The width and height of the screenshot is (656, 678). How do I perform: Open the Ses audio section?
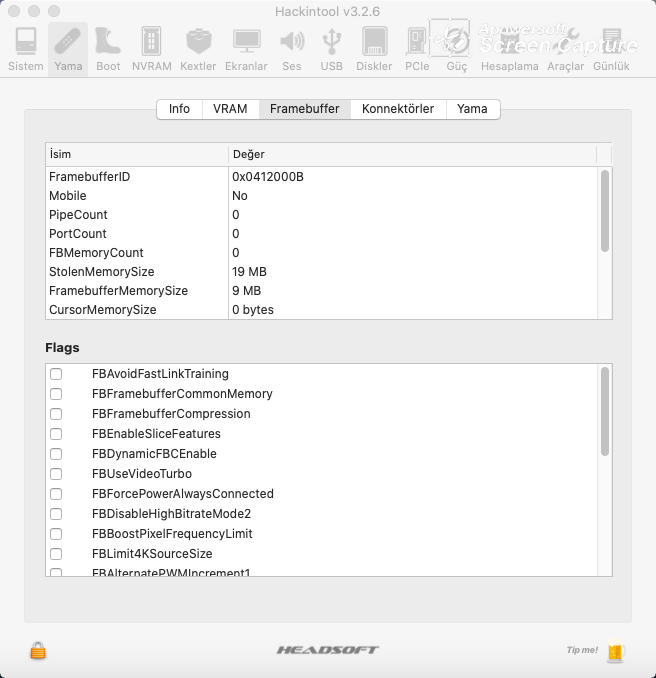click(292, 49)
